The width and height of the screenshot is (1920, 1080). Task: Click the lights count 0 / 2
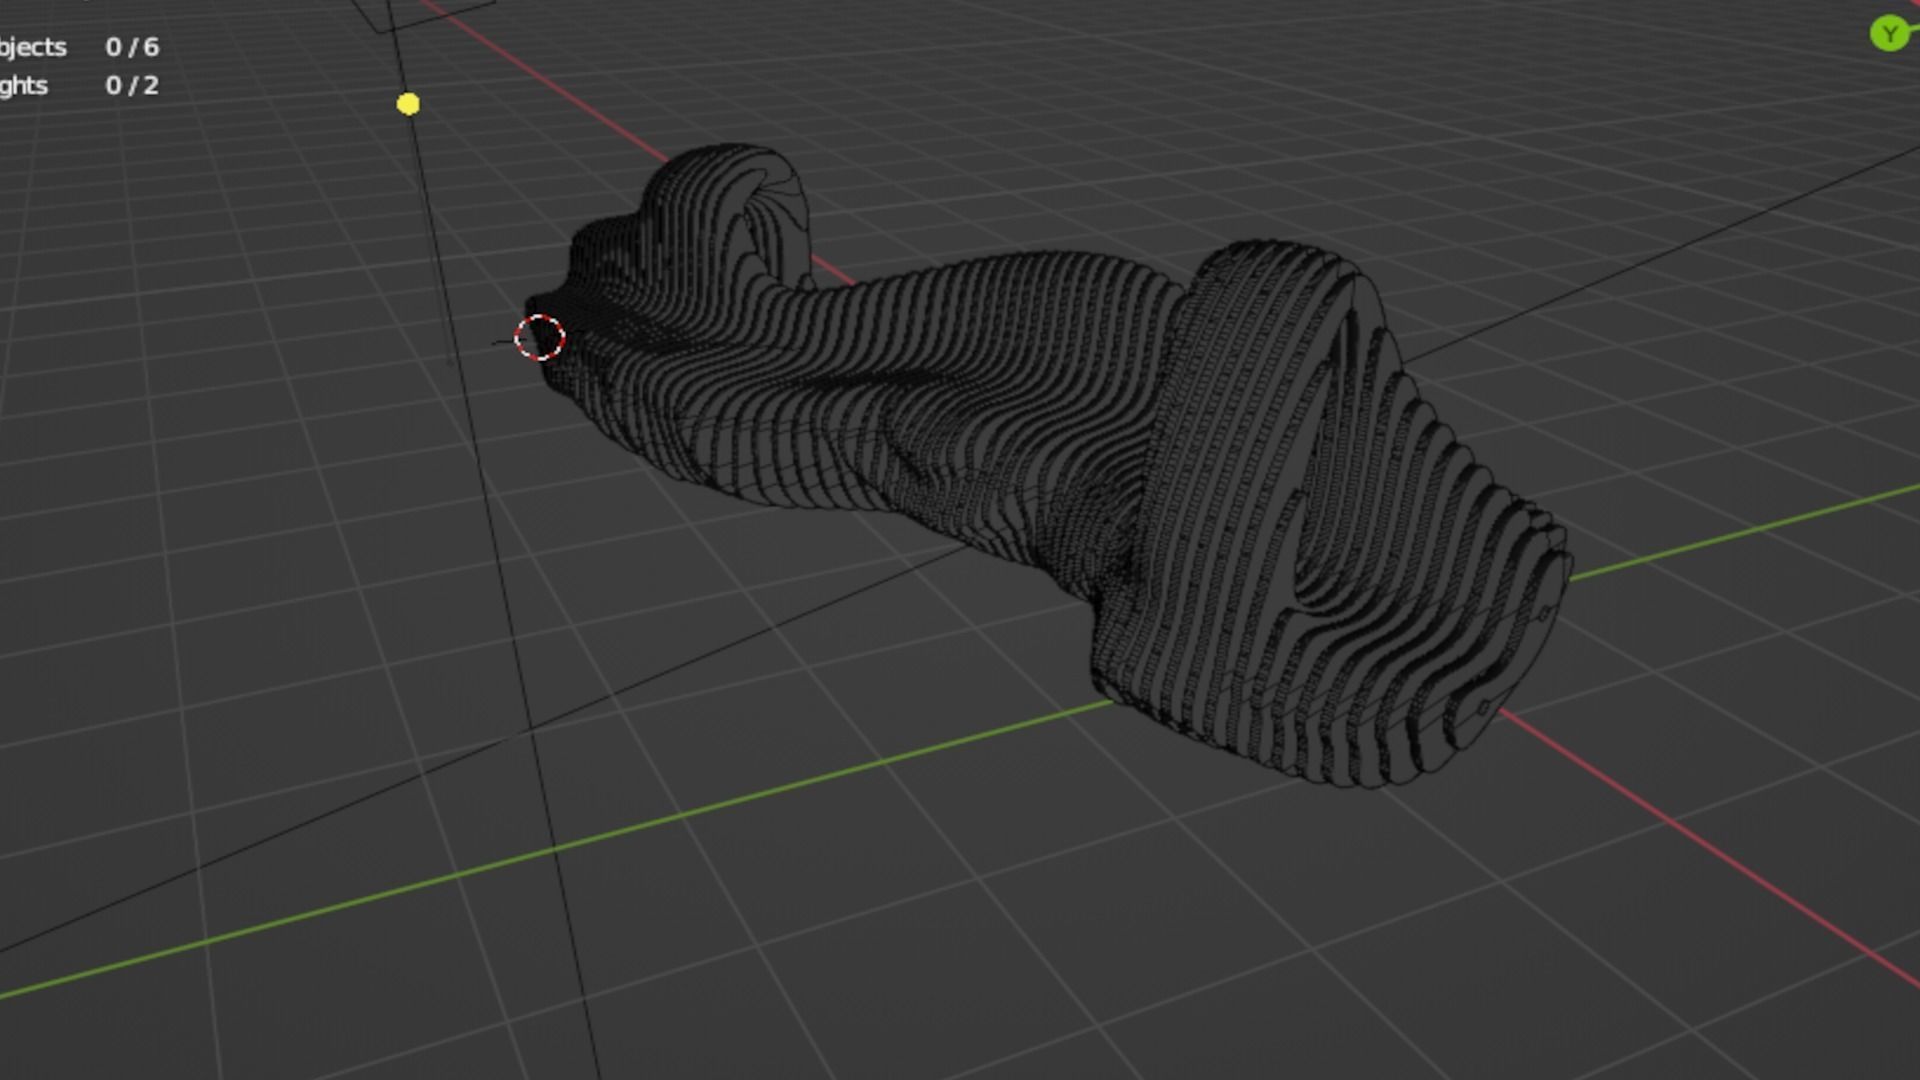pos(132,86)
